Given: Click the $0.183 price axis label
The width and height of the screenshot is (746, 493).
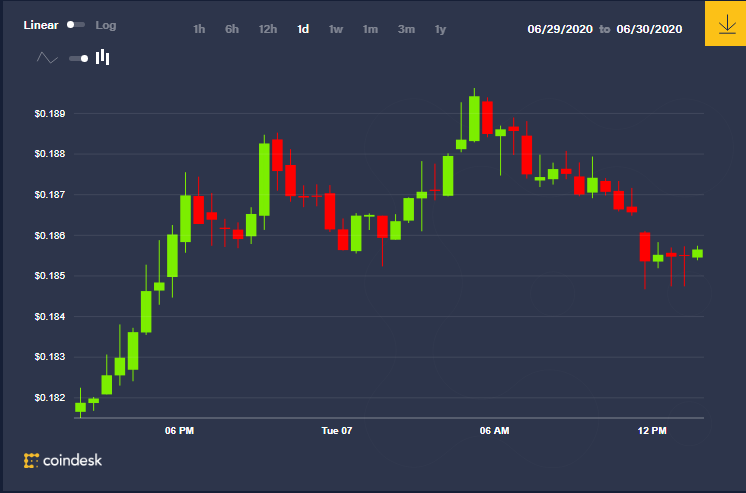Looking at the screenshot, I should coord(50,357).
